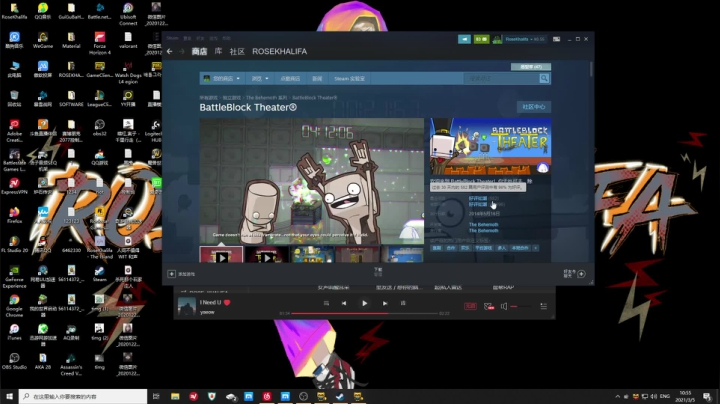
Task: Open Battle.net desktop shortcut
Action: click(x=100, y=11)
